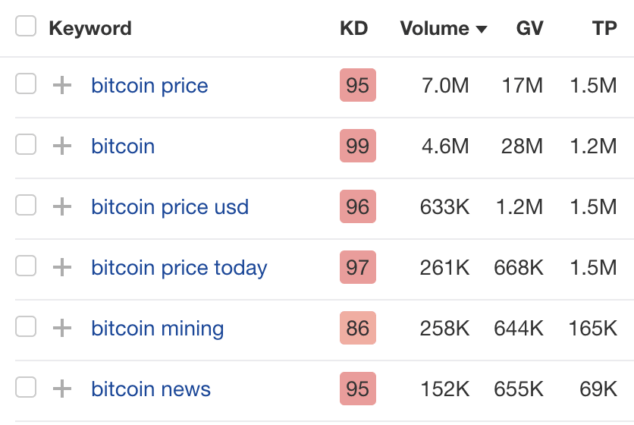
Task: Sort by Volume column dropdown arrow
Action: 482,29
